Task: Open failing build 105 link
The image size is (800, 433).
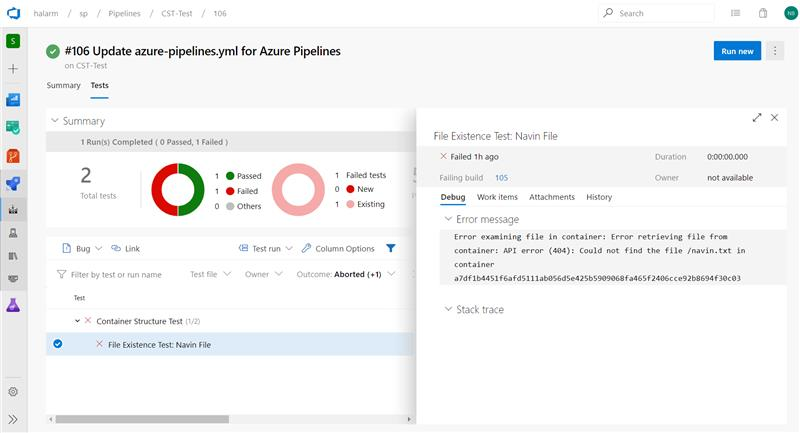Action: tap(501, 177)
